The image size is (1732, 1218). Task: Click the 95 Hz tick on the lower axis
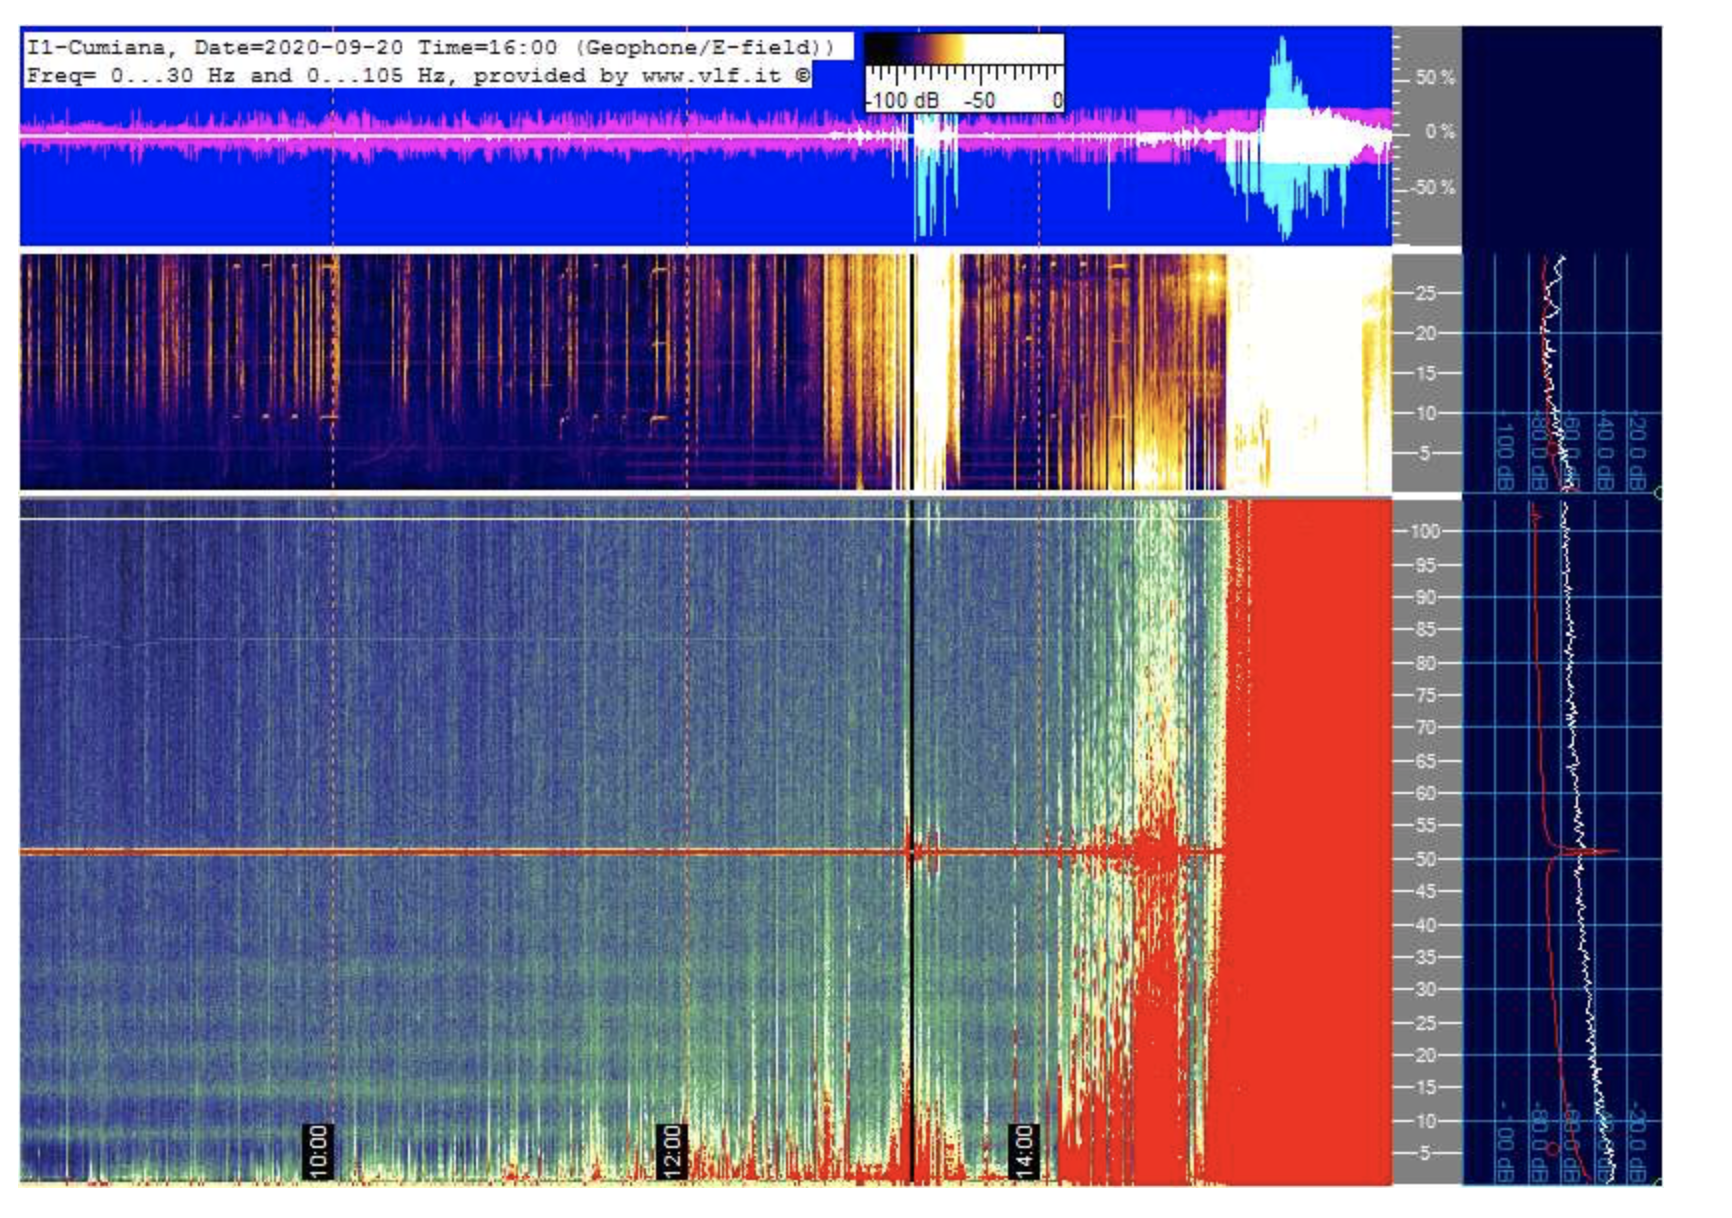(1424, 565)
